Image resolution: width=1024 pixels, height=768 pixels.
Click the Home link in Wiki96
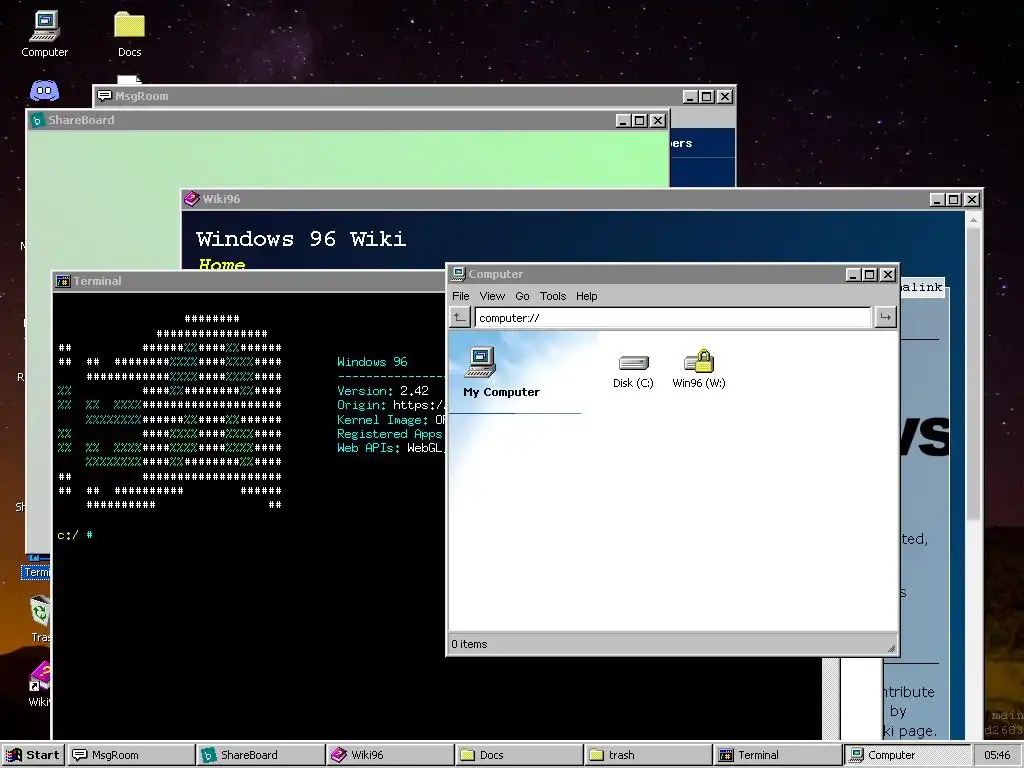tap(222, 264)
